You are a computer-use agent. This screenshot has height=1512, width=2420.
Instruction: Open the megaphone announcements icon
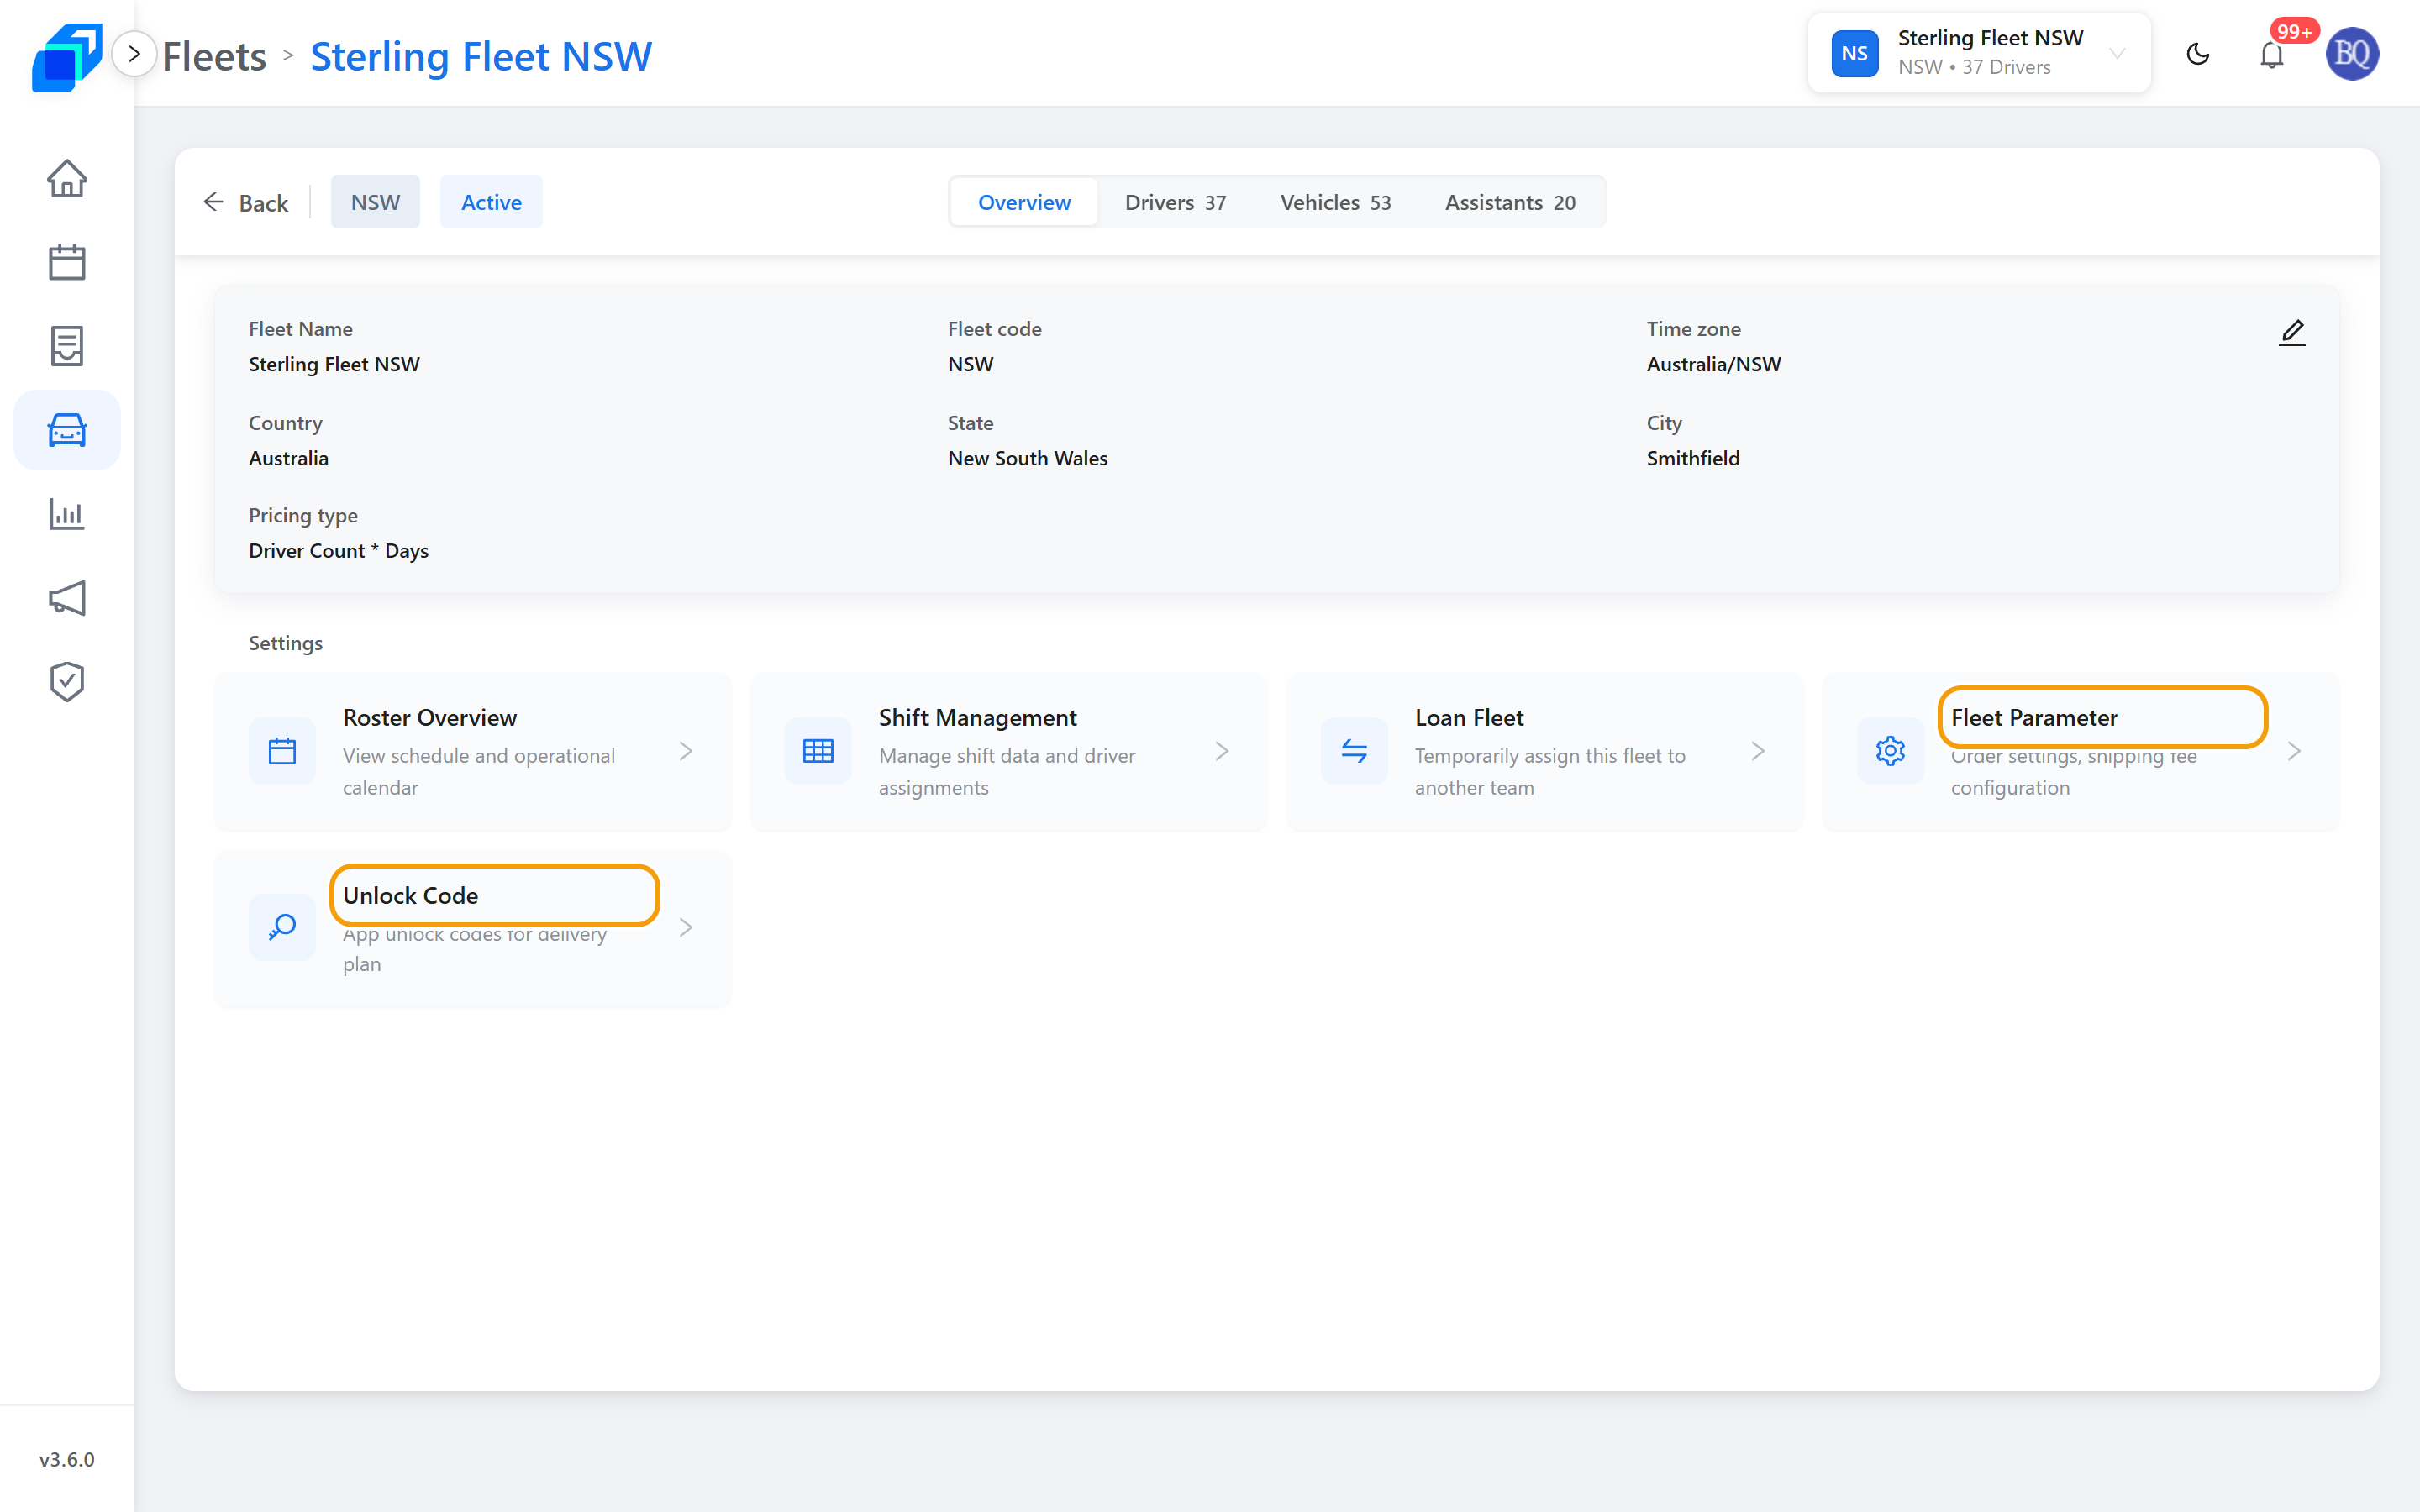67,598
